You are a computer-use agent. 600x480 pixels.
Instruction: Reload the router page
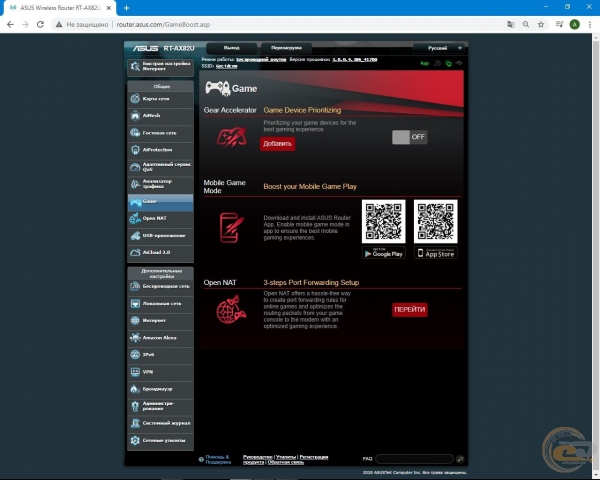pos(40,24)
